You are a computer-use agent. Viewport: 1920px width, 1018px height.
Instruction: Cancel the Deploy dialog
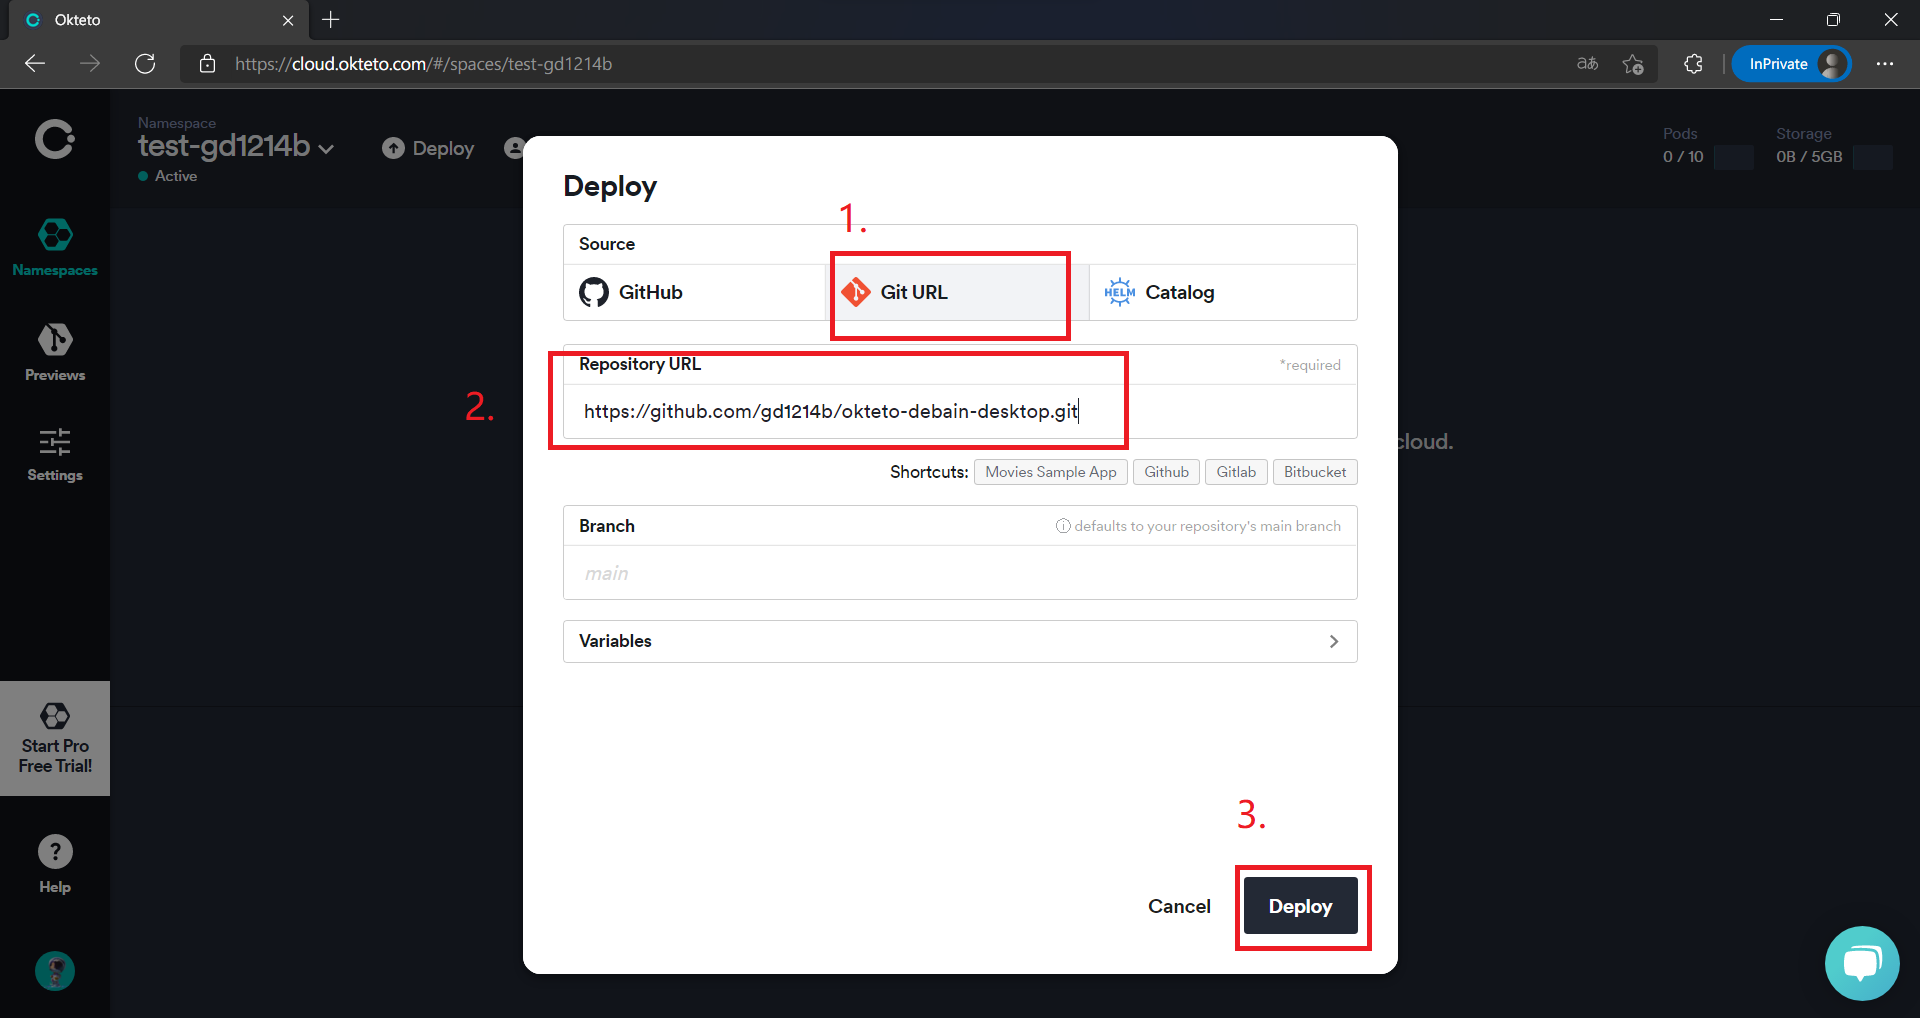pyautogui.click(x=1179, y=906)
